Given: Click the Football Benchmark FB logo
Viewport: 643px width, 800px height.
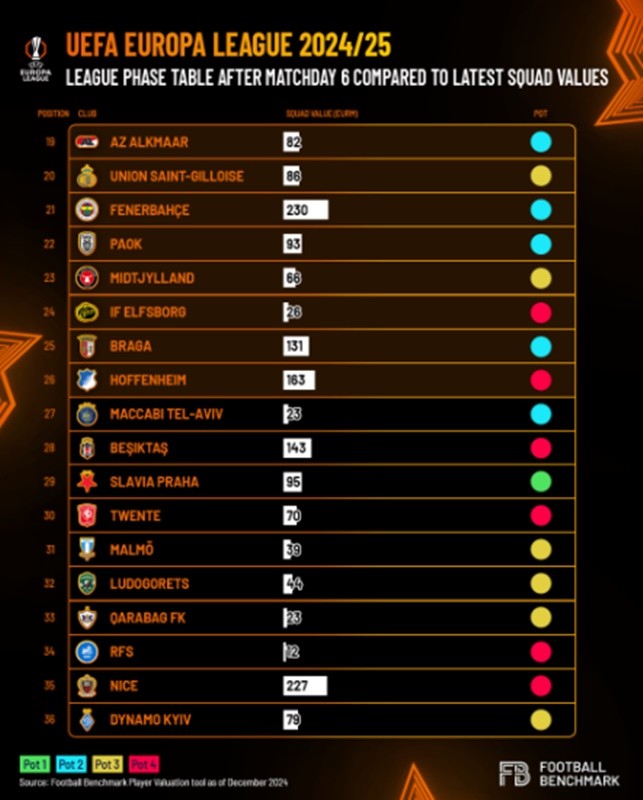Looking at the screenshot, I should coord(514,773).
